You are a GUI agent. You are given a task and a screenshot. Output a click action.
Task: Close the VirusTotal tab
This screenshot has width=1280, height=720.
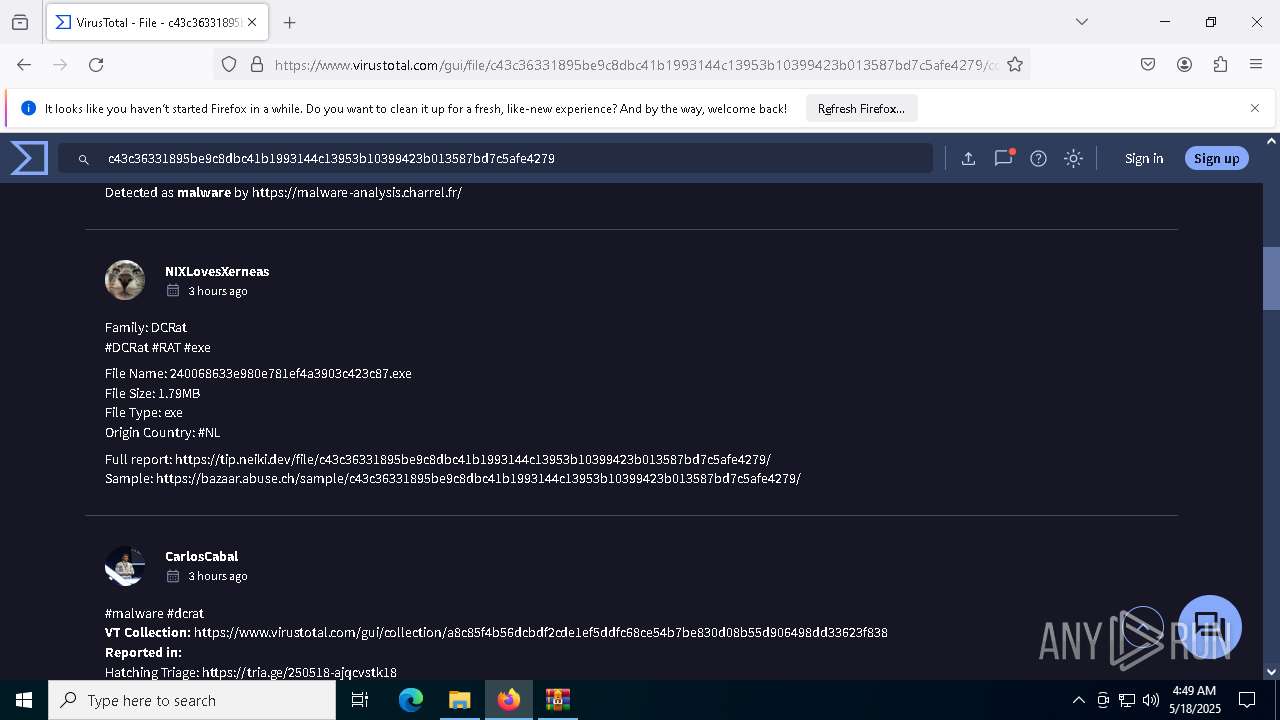[251, 22]
